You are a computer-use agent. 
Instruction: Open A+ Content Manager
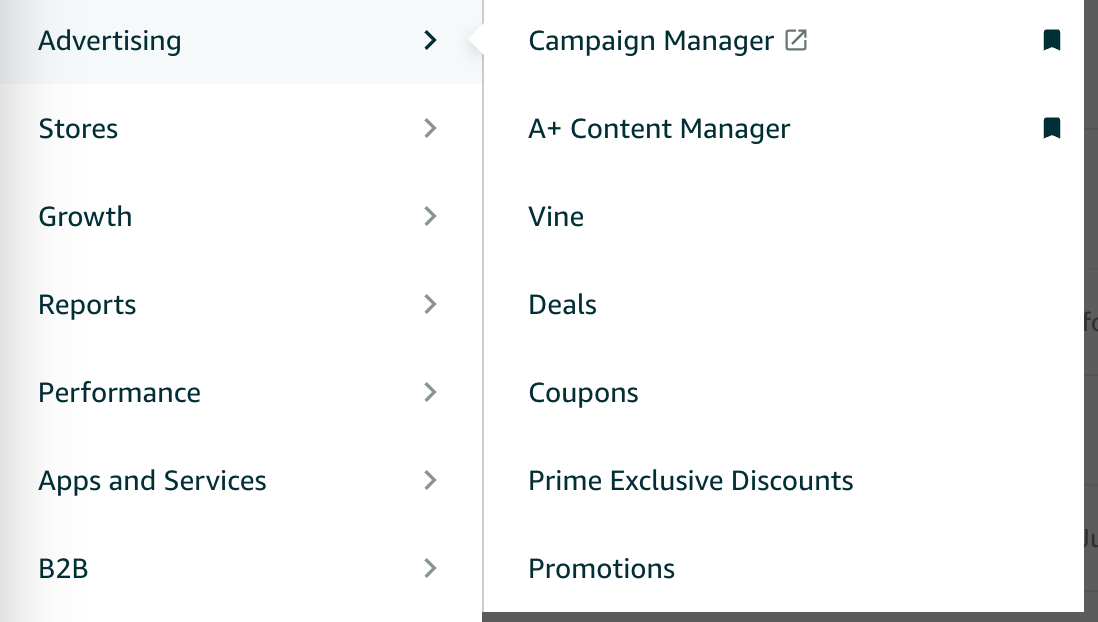[x=659, y=129]
